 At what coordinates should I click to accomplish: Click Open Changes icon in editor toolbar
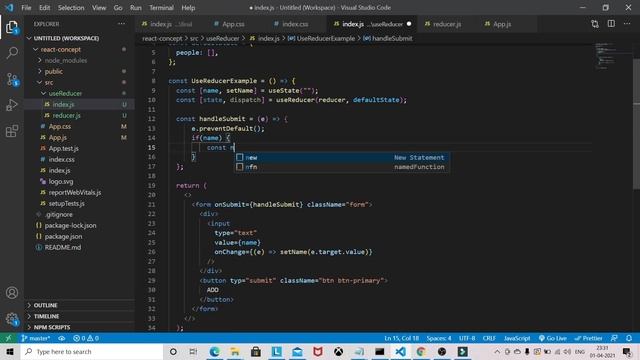click(595, 24)
